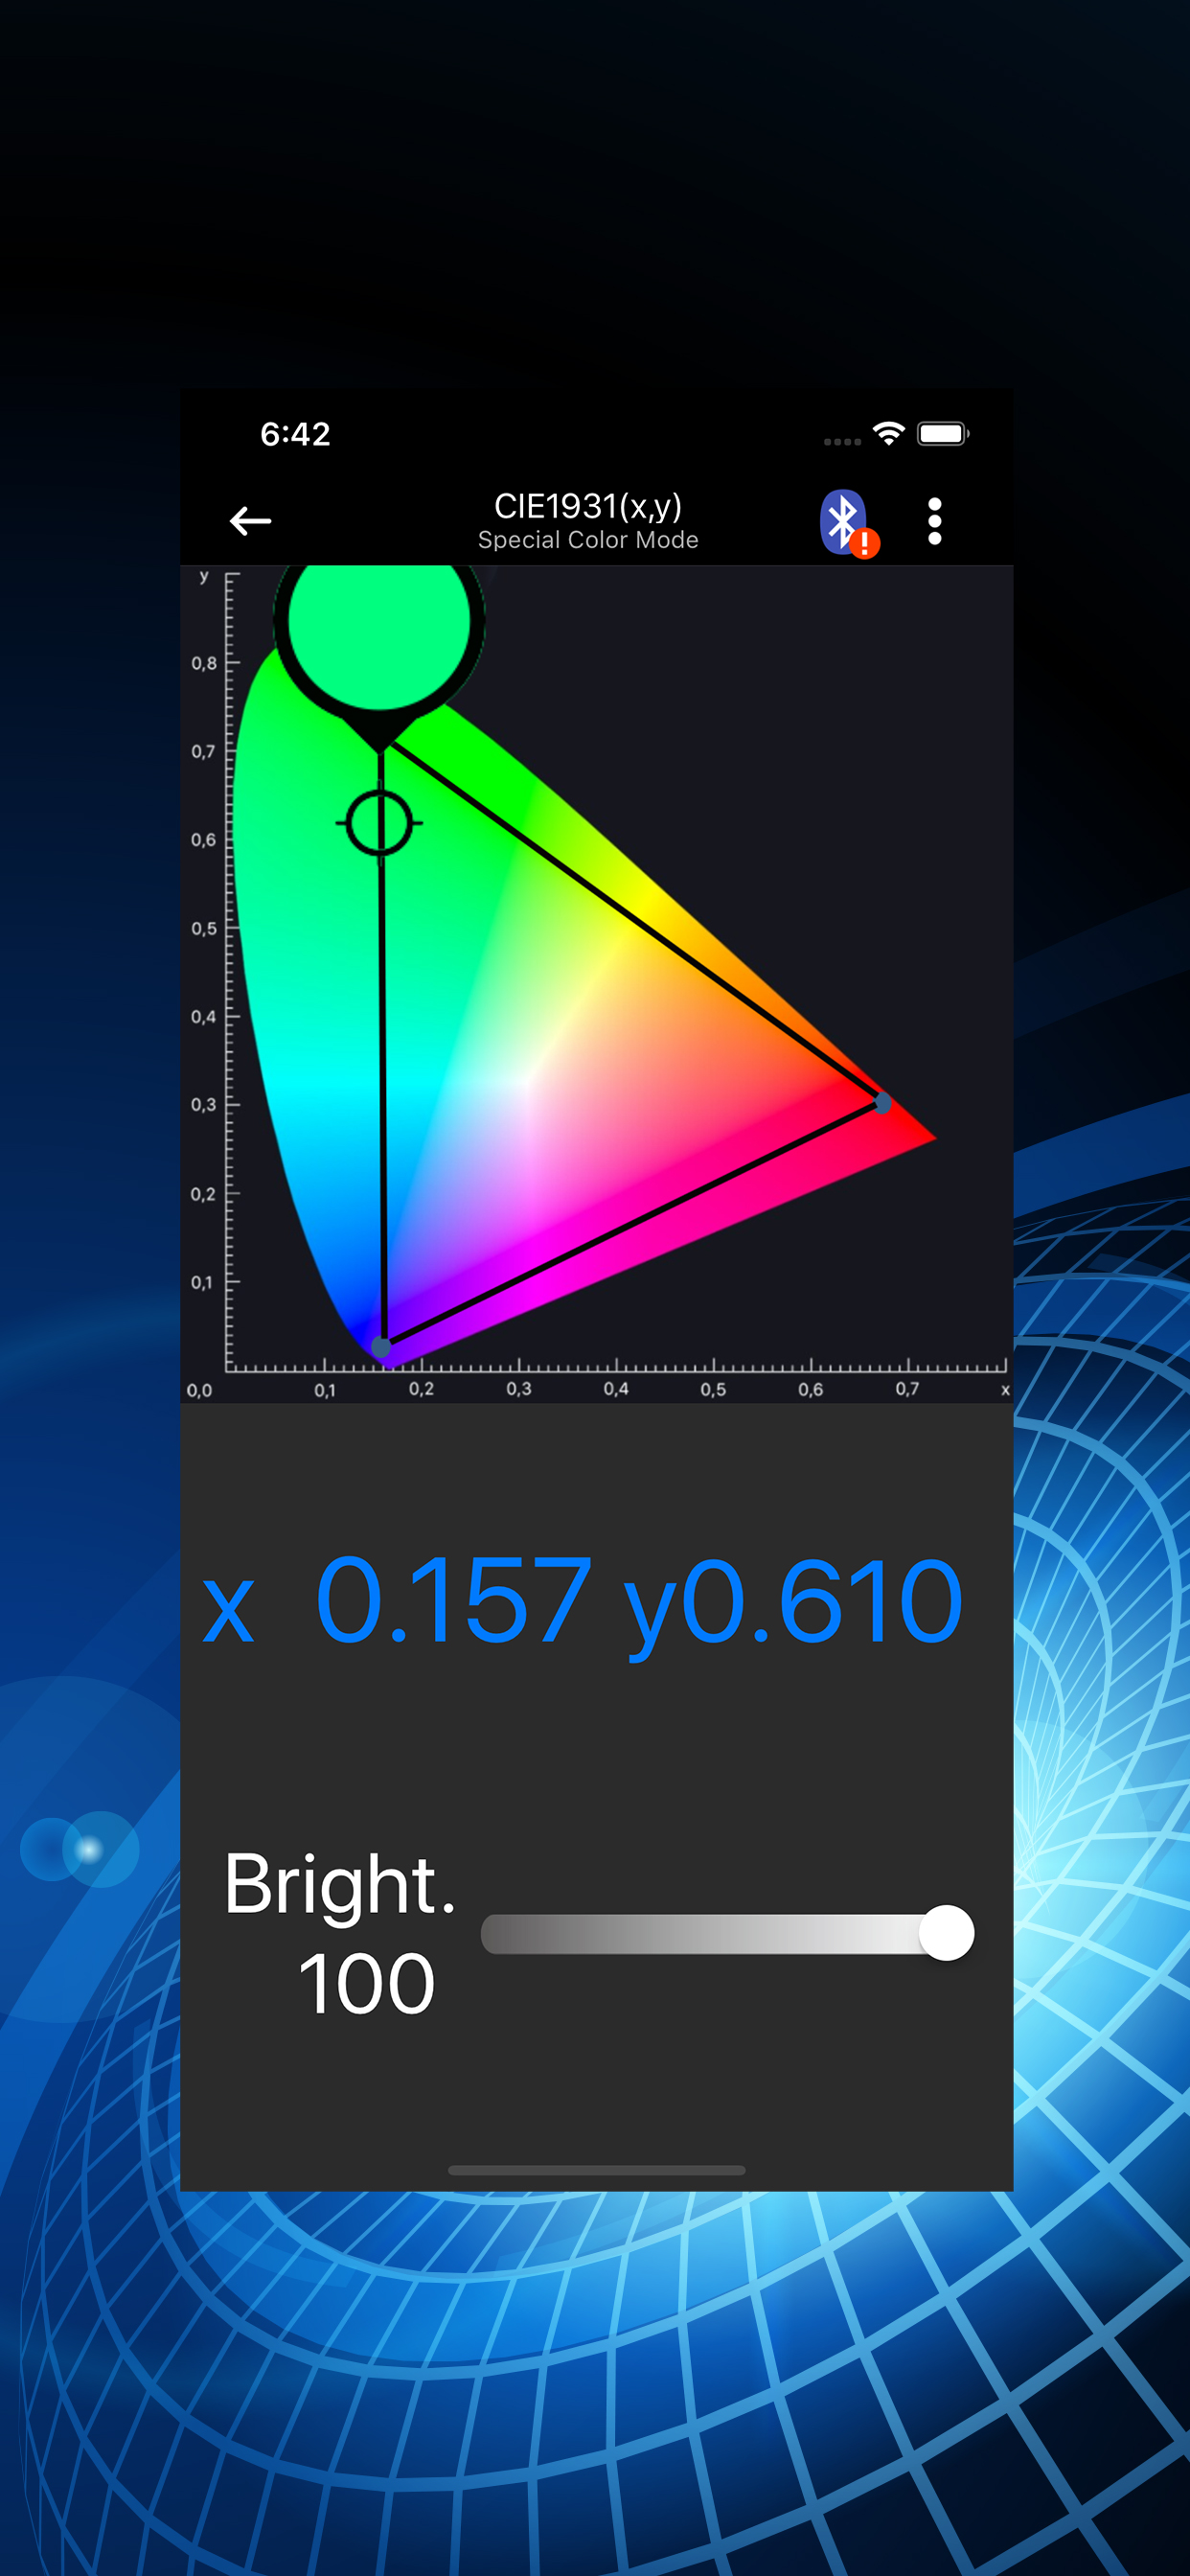Tap the Bright. label
The image size is (1190, 2576).
click(x=340, y=1884)
